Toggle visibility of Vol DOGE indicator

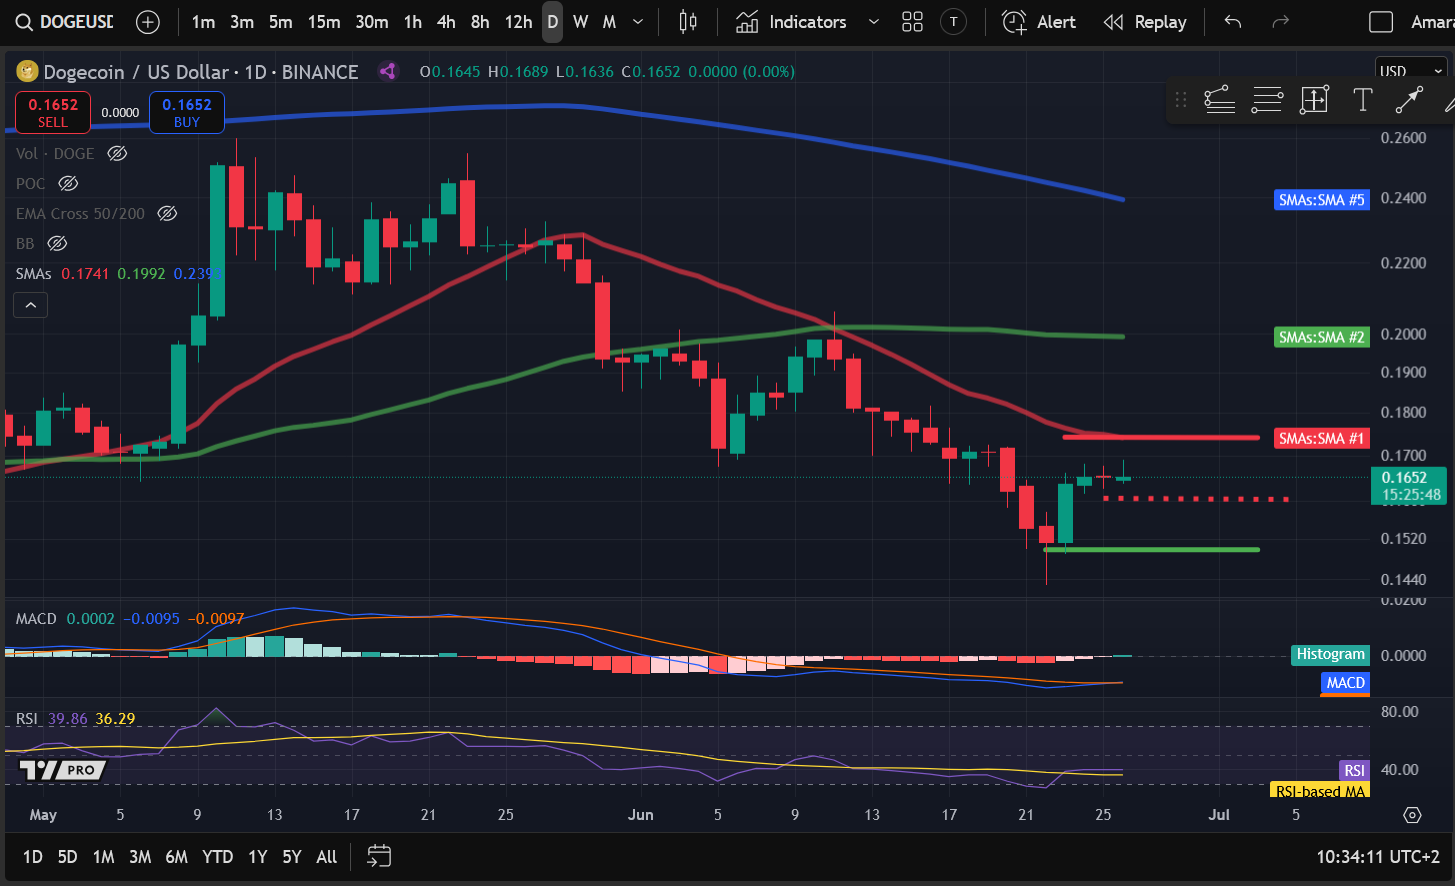pyautogui.click(x=117, y=153)
